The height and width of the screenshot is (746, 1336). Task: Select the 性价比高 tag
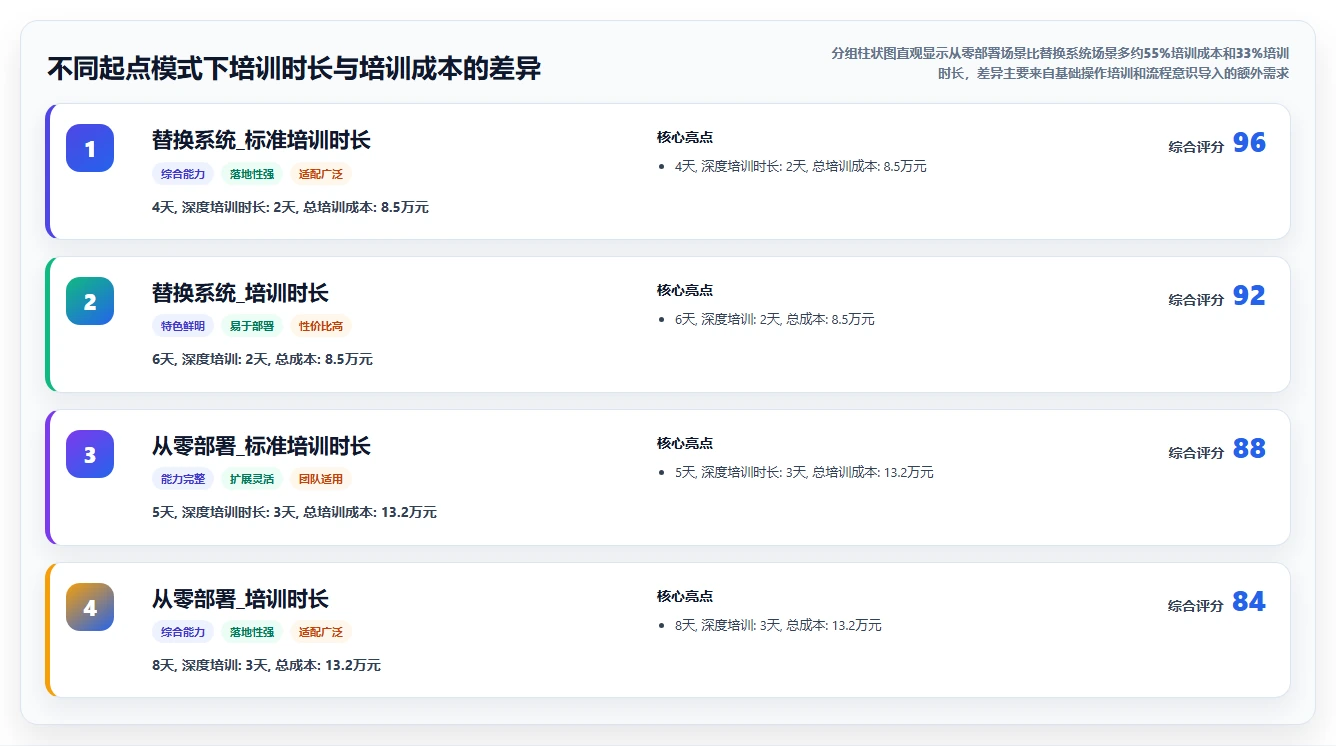pyautogui.click(x=321, y=327)
